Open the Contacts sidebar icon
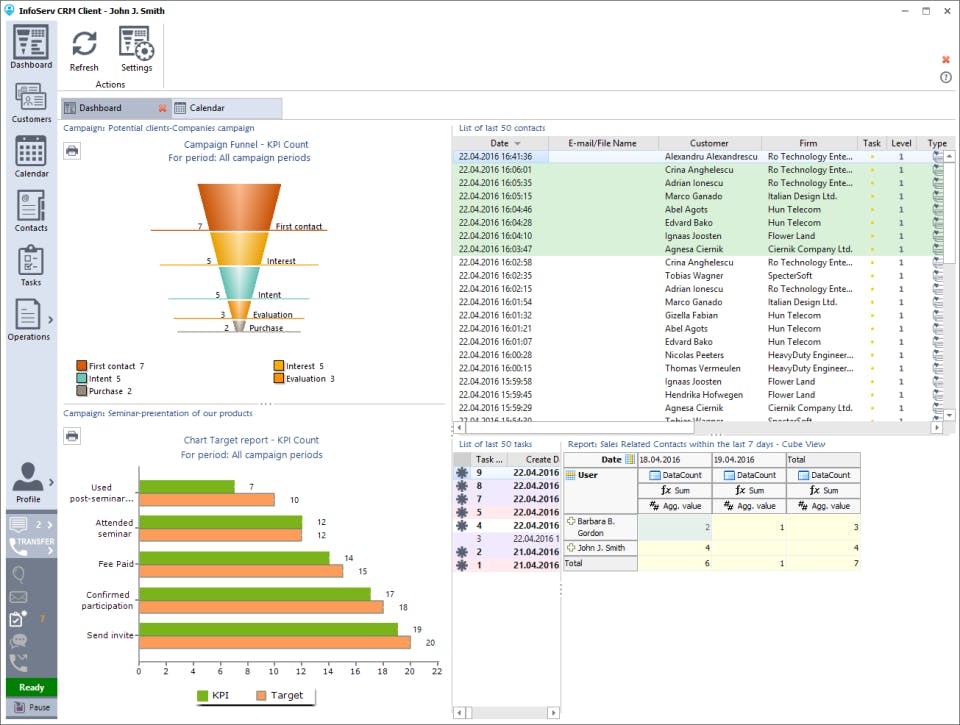 click(31, 211)
